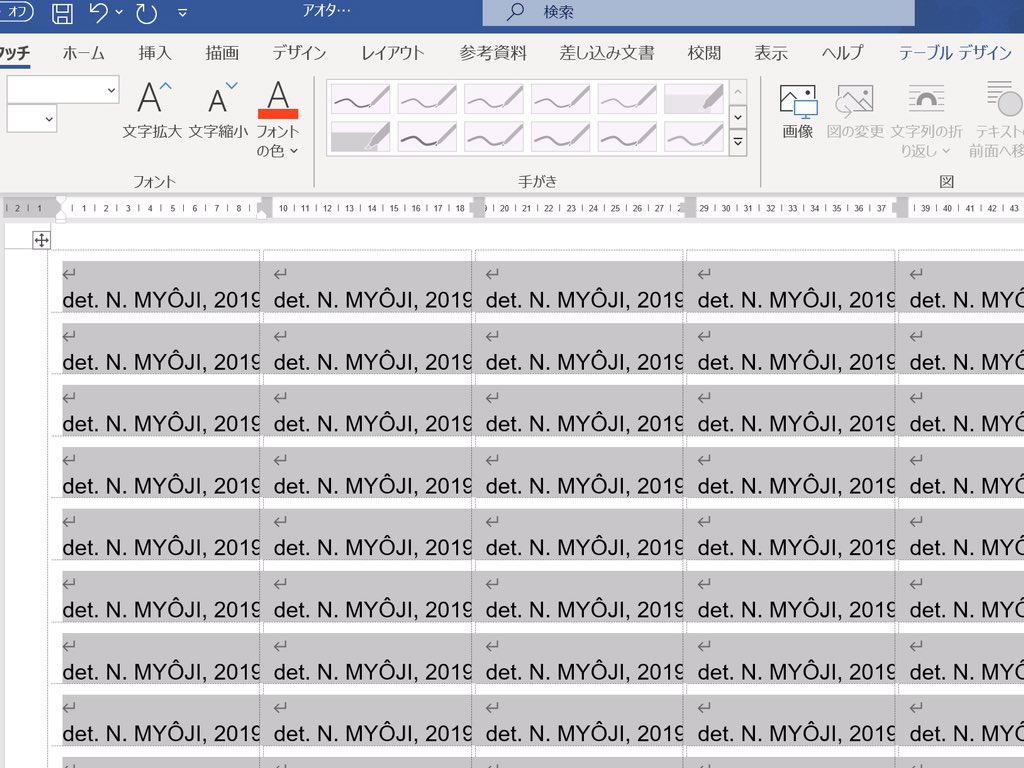Click the Save icon in the title bar
The height and width of the screenshot is (768, 1024).
point(62,13)
